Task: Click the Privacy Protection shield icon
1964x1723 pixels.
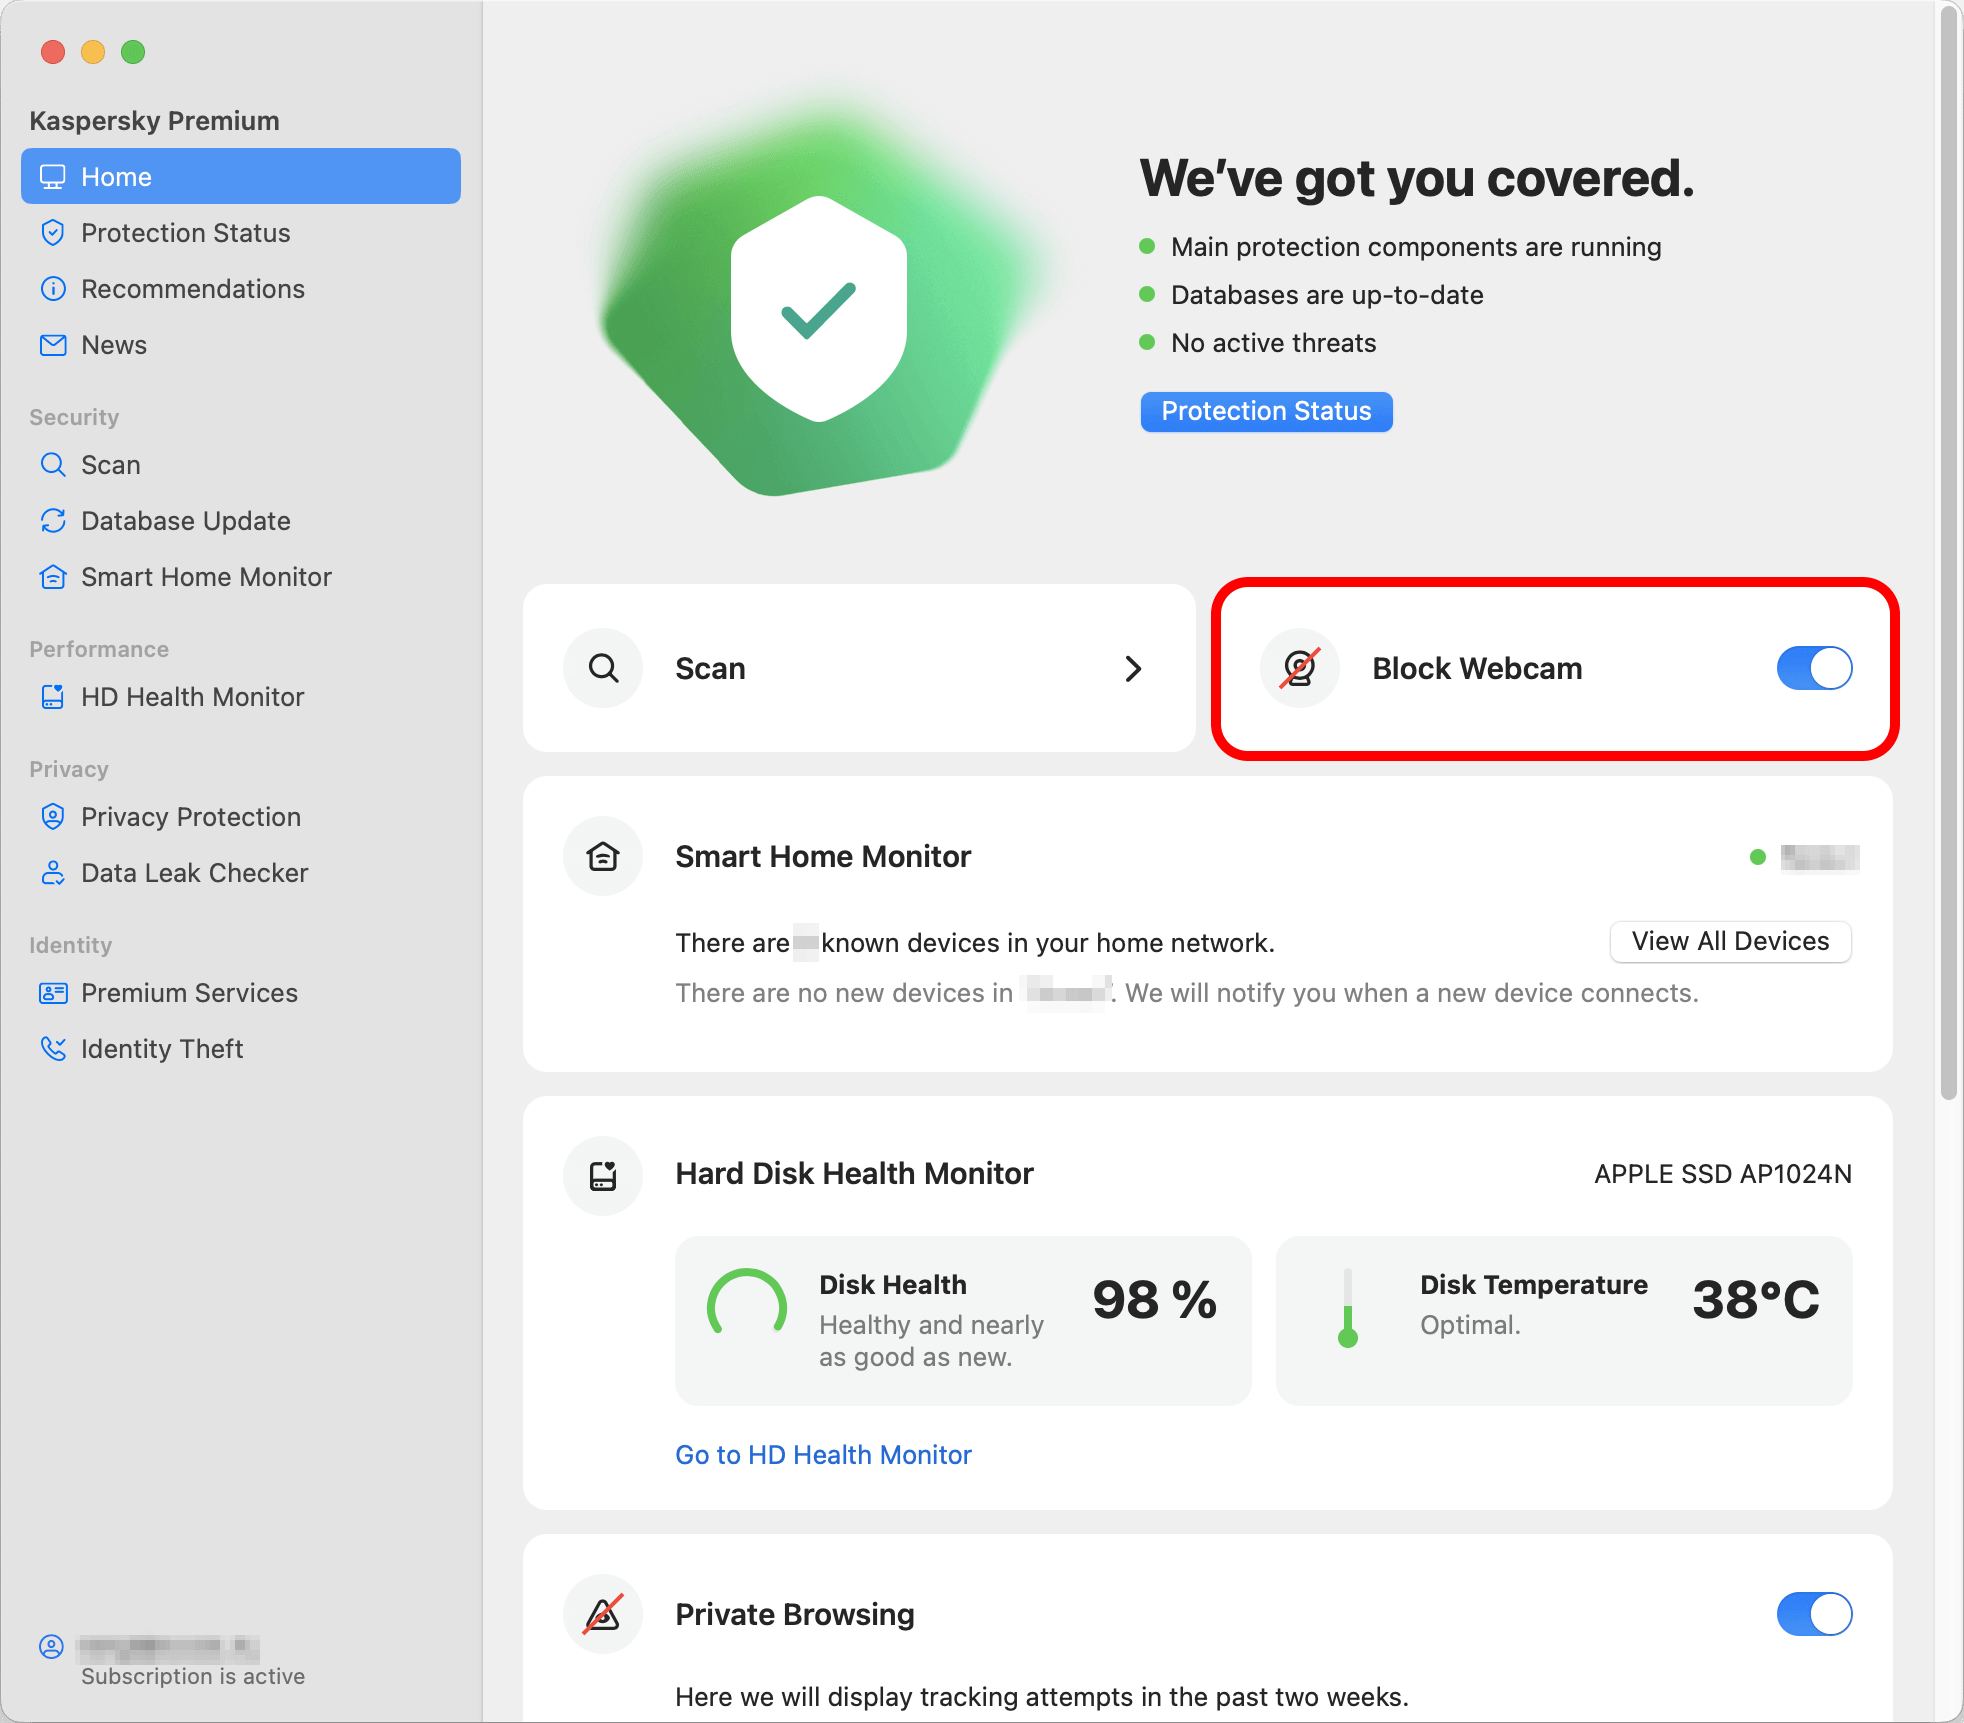Action: point(52,817)
